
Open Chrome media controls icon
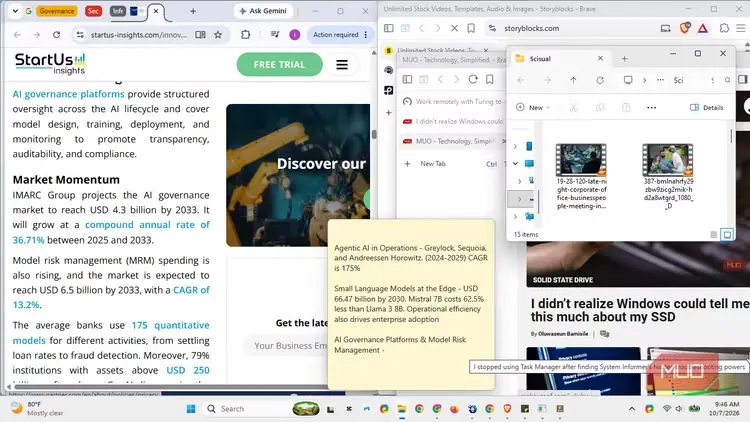[275, 34]
